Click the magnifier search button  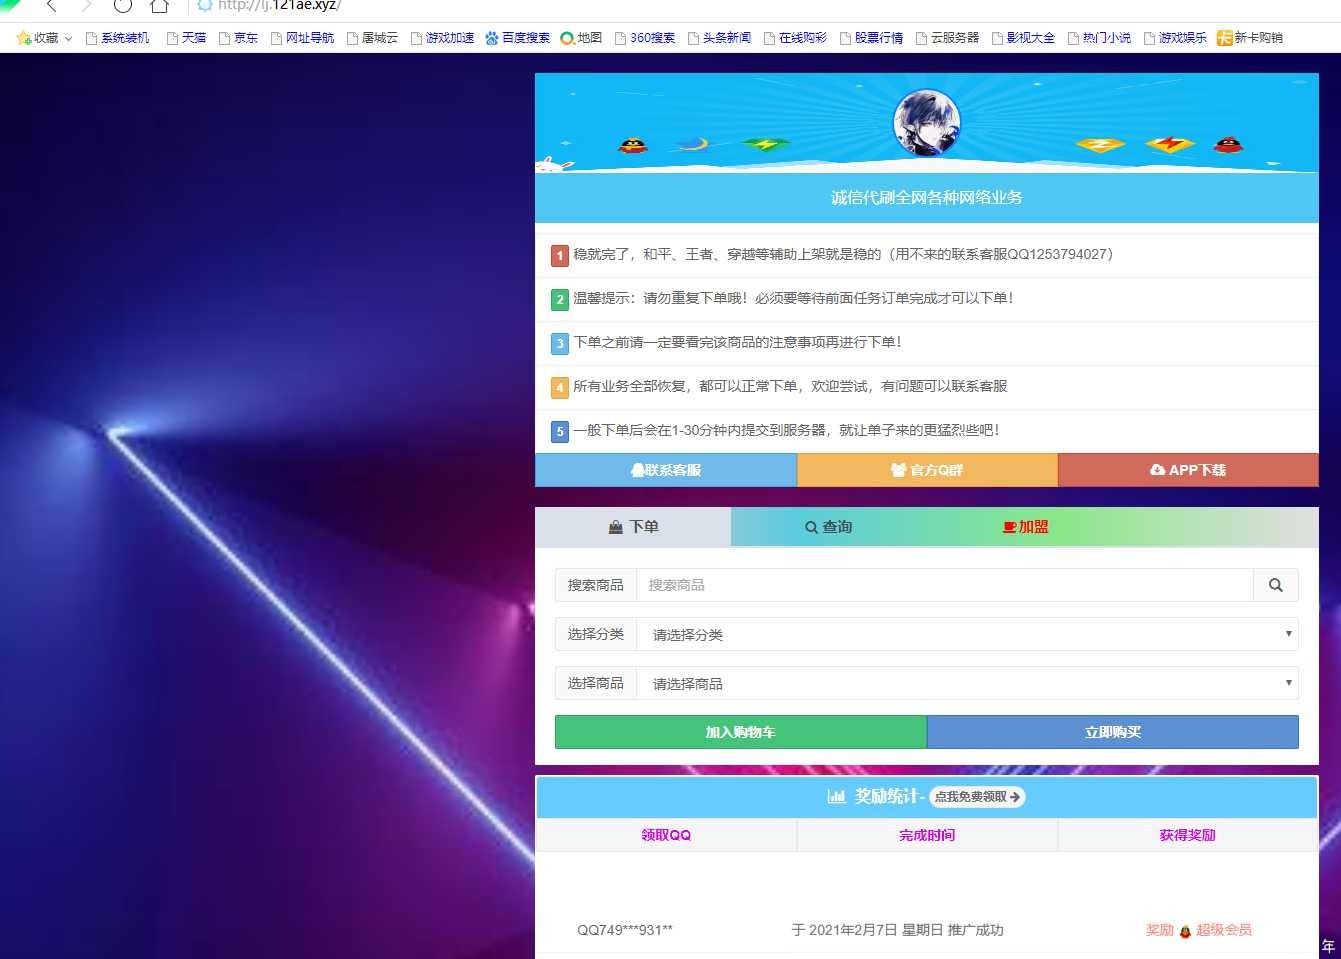(1276, 585)
